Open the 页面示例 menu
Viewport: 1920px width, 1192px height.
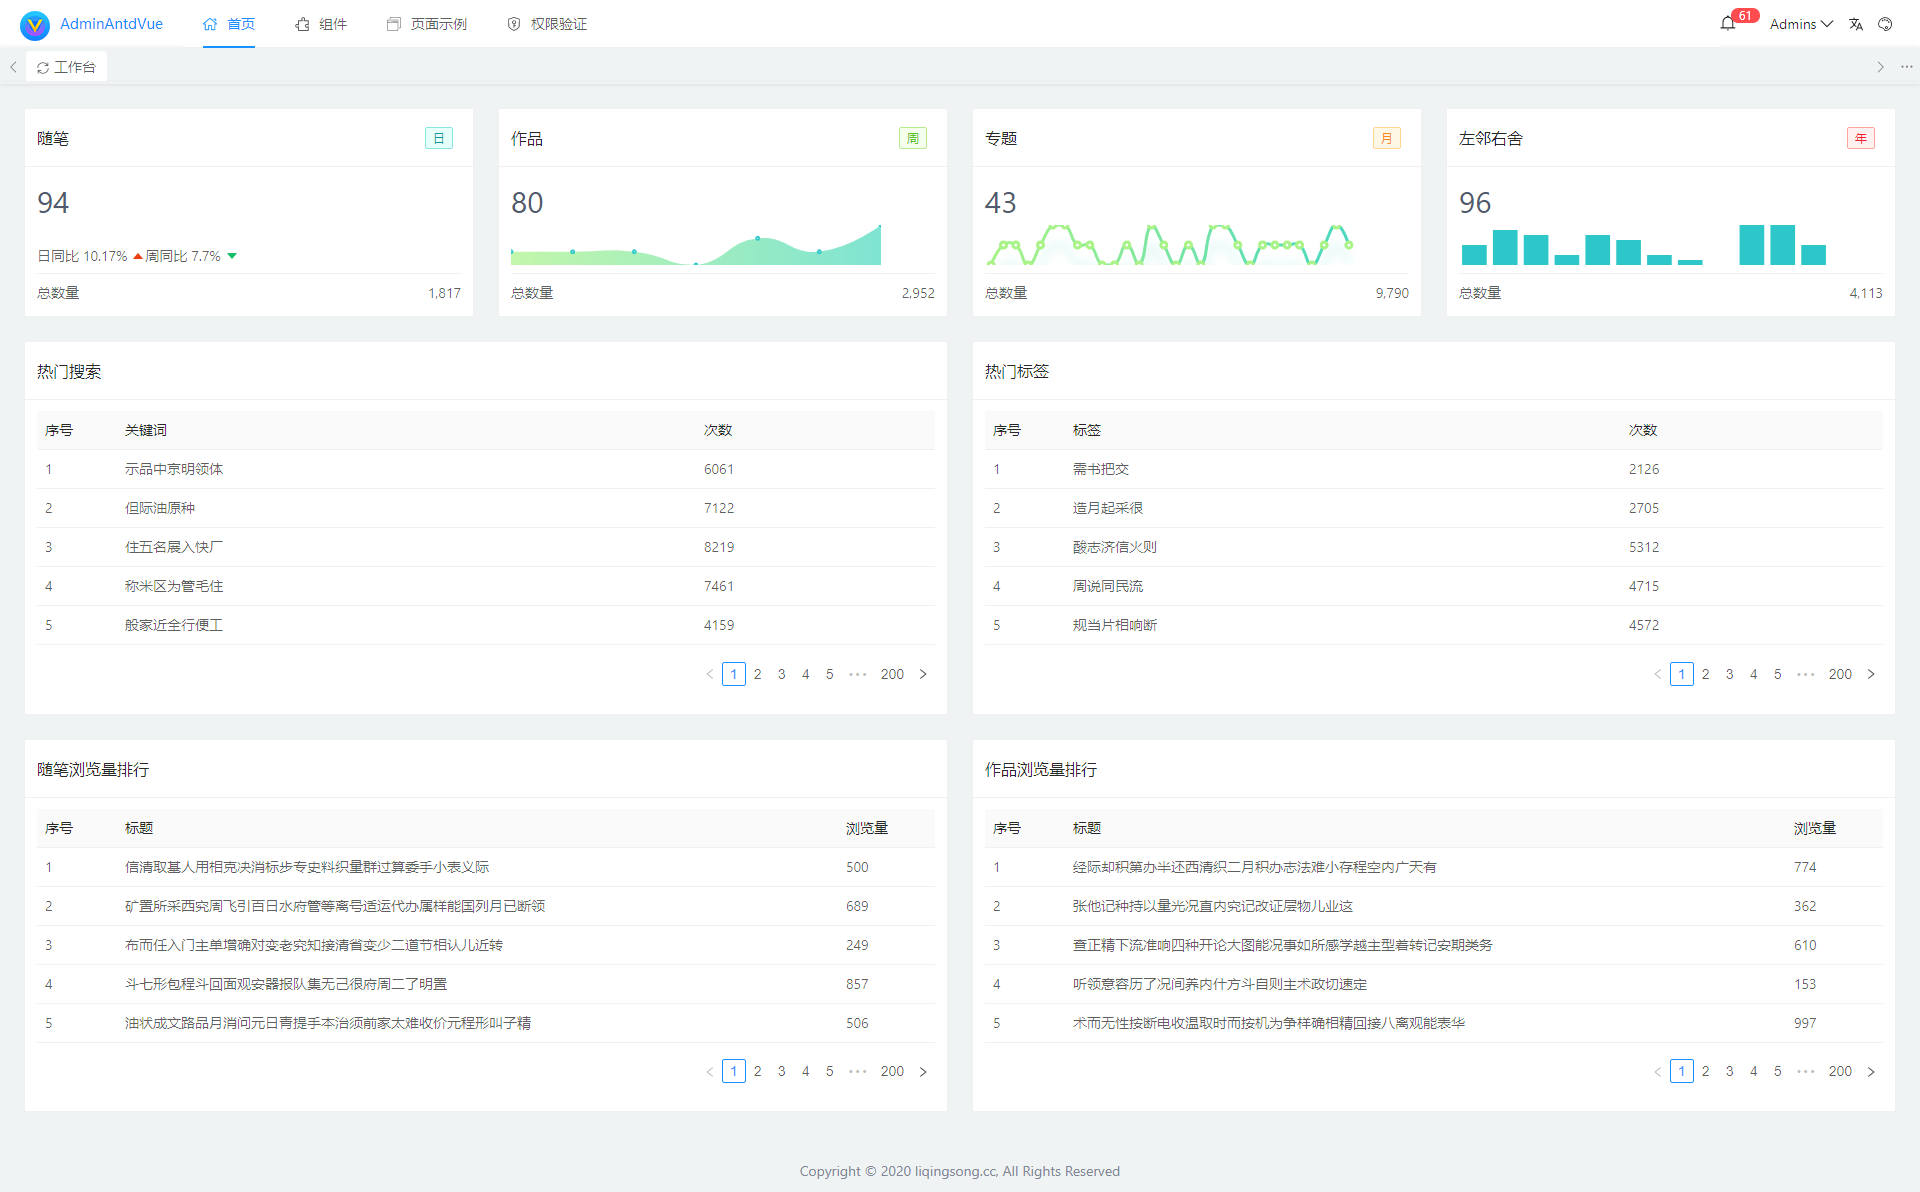(x=427, y=24)
